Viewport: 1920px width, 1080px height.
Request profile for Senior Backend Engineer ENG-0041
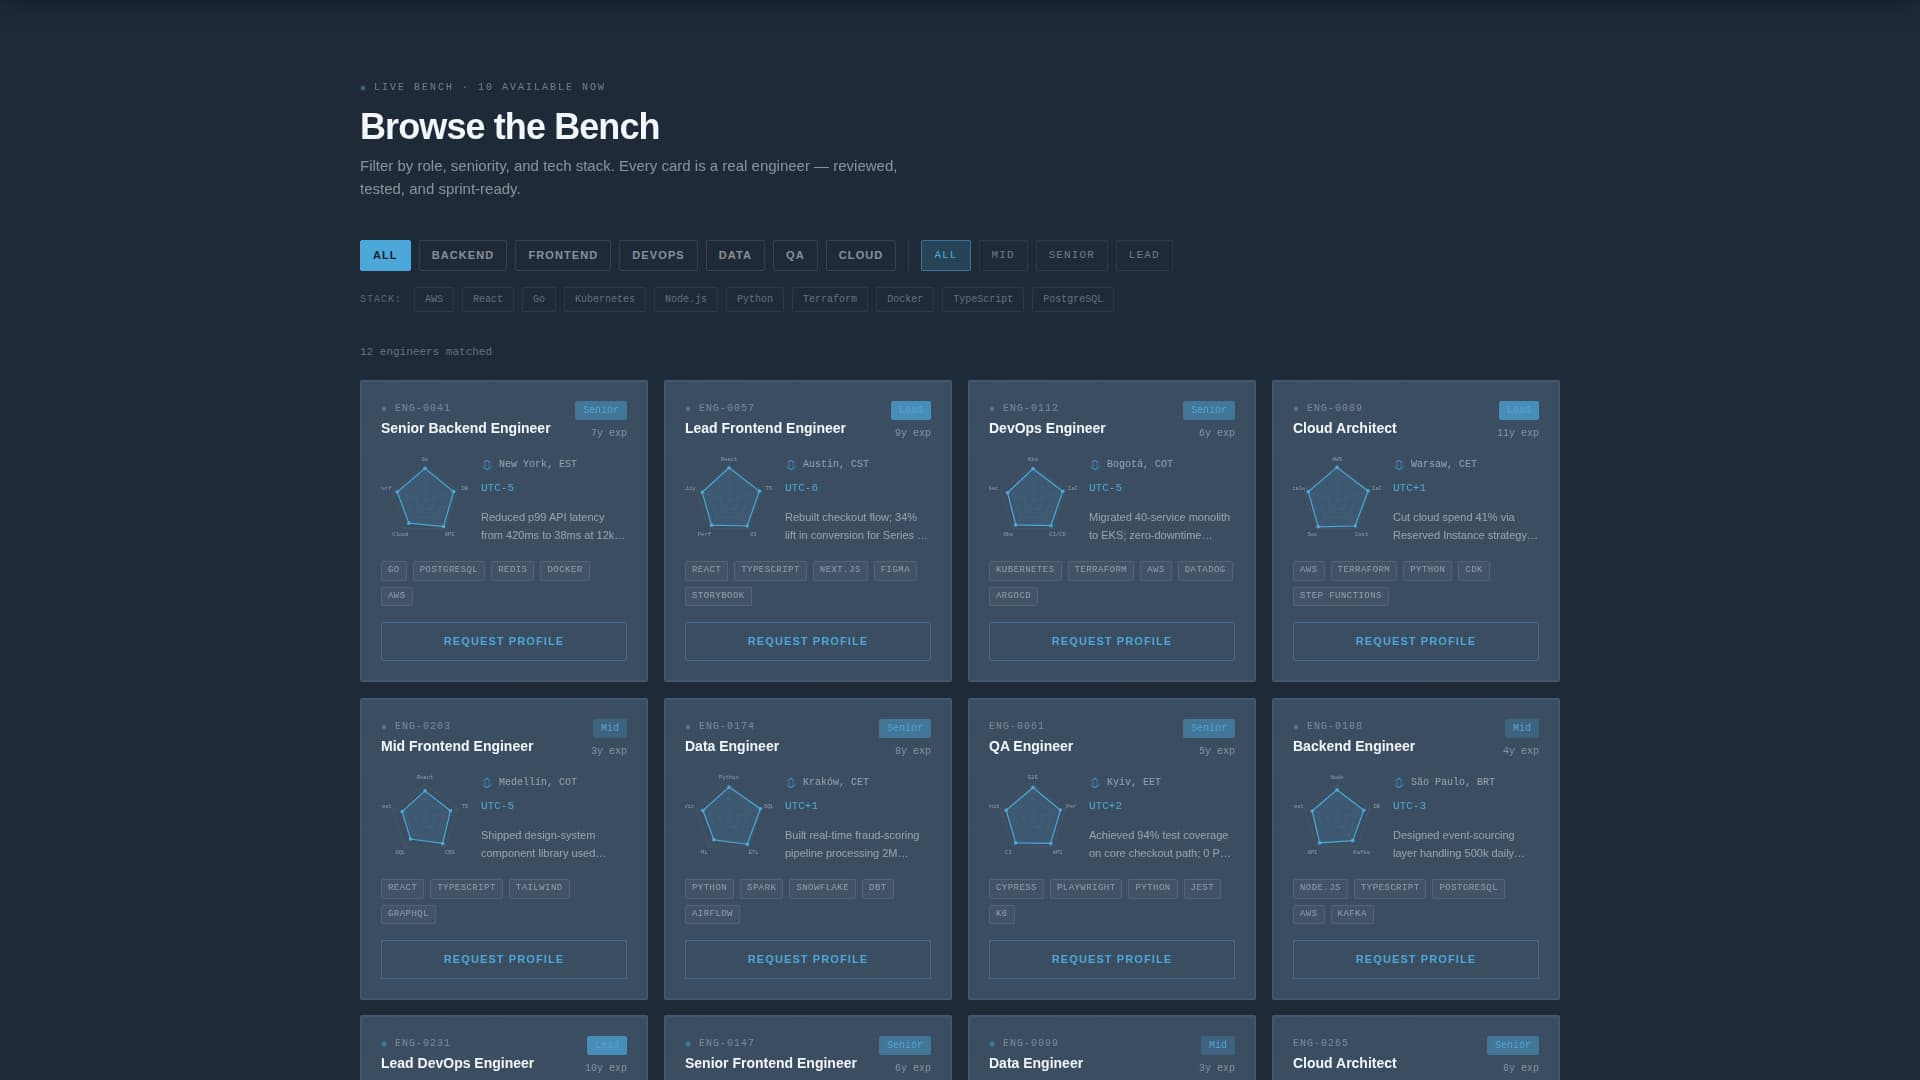(504, 641)
